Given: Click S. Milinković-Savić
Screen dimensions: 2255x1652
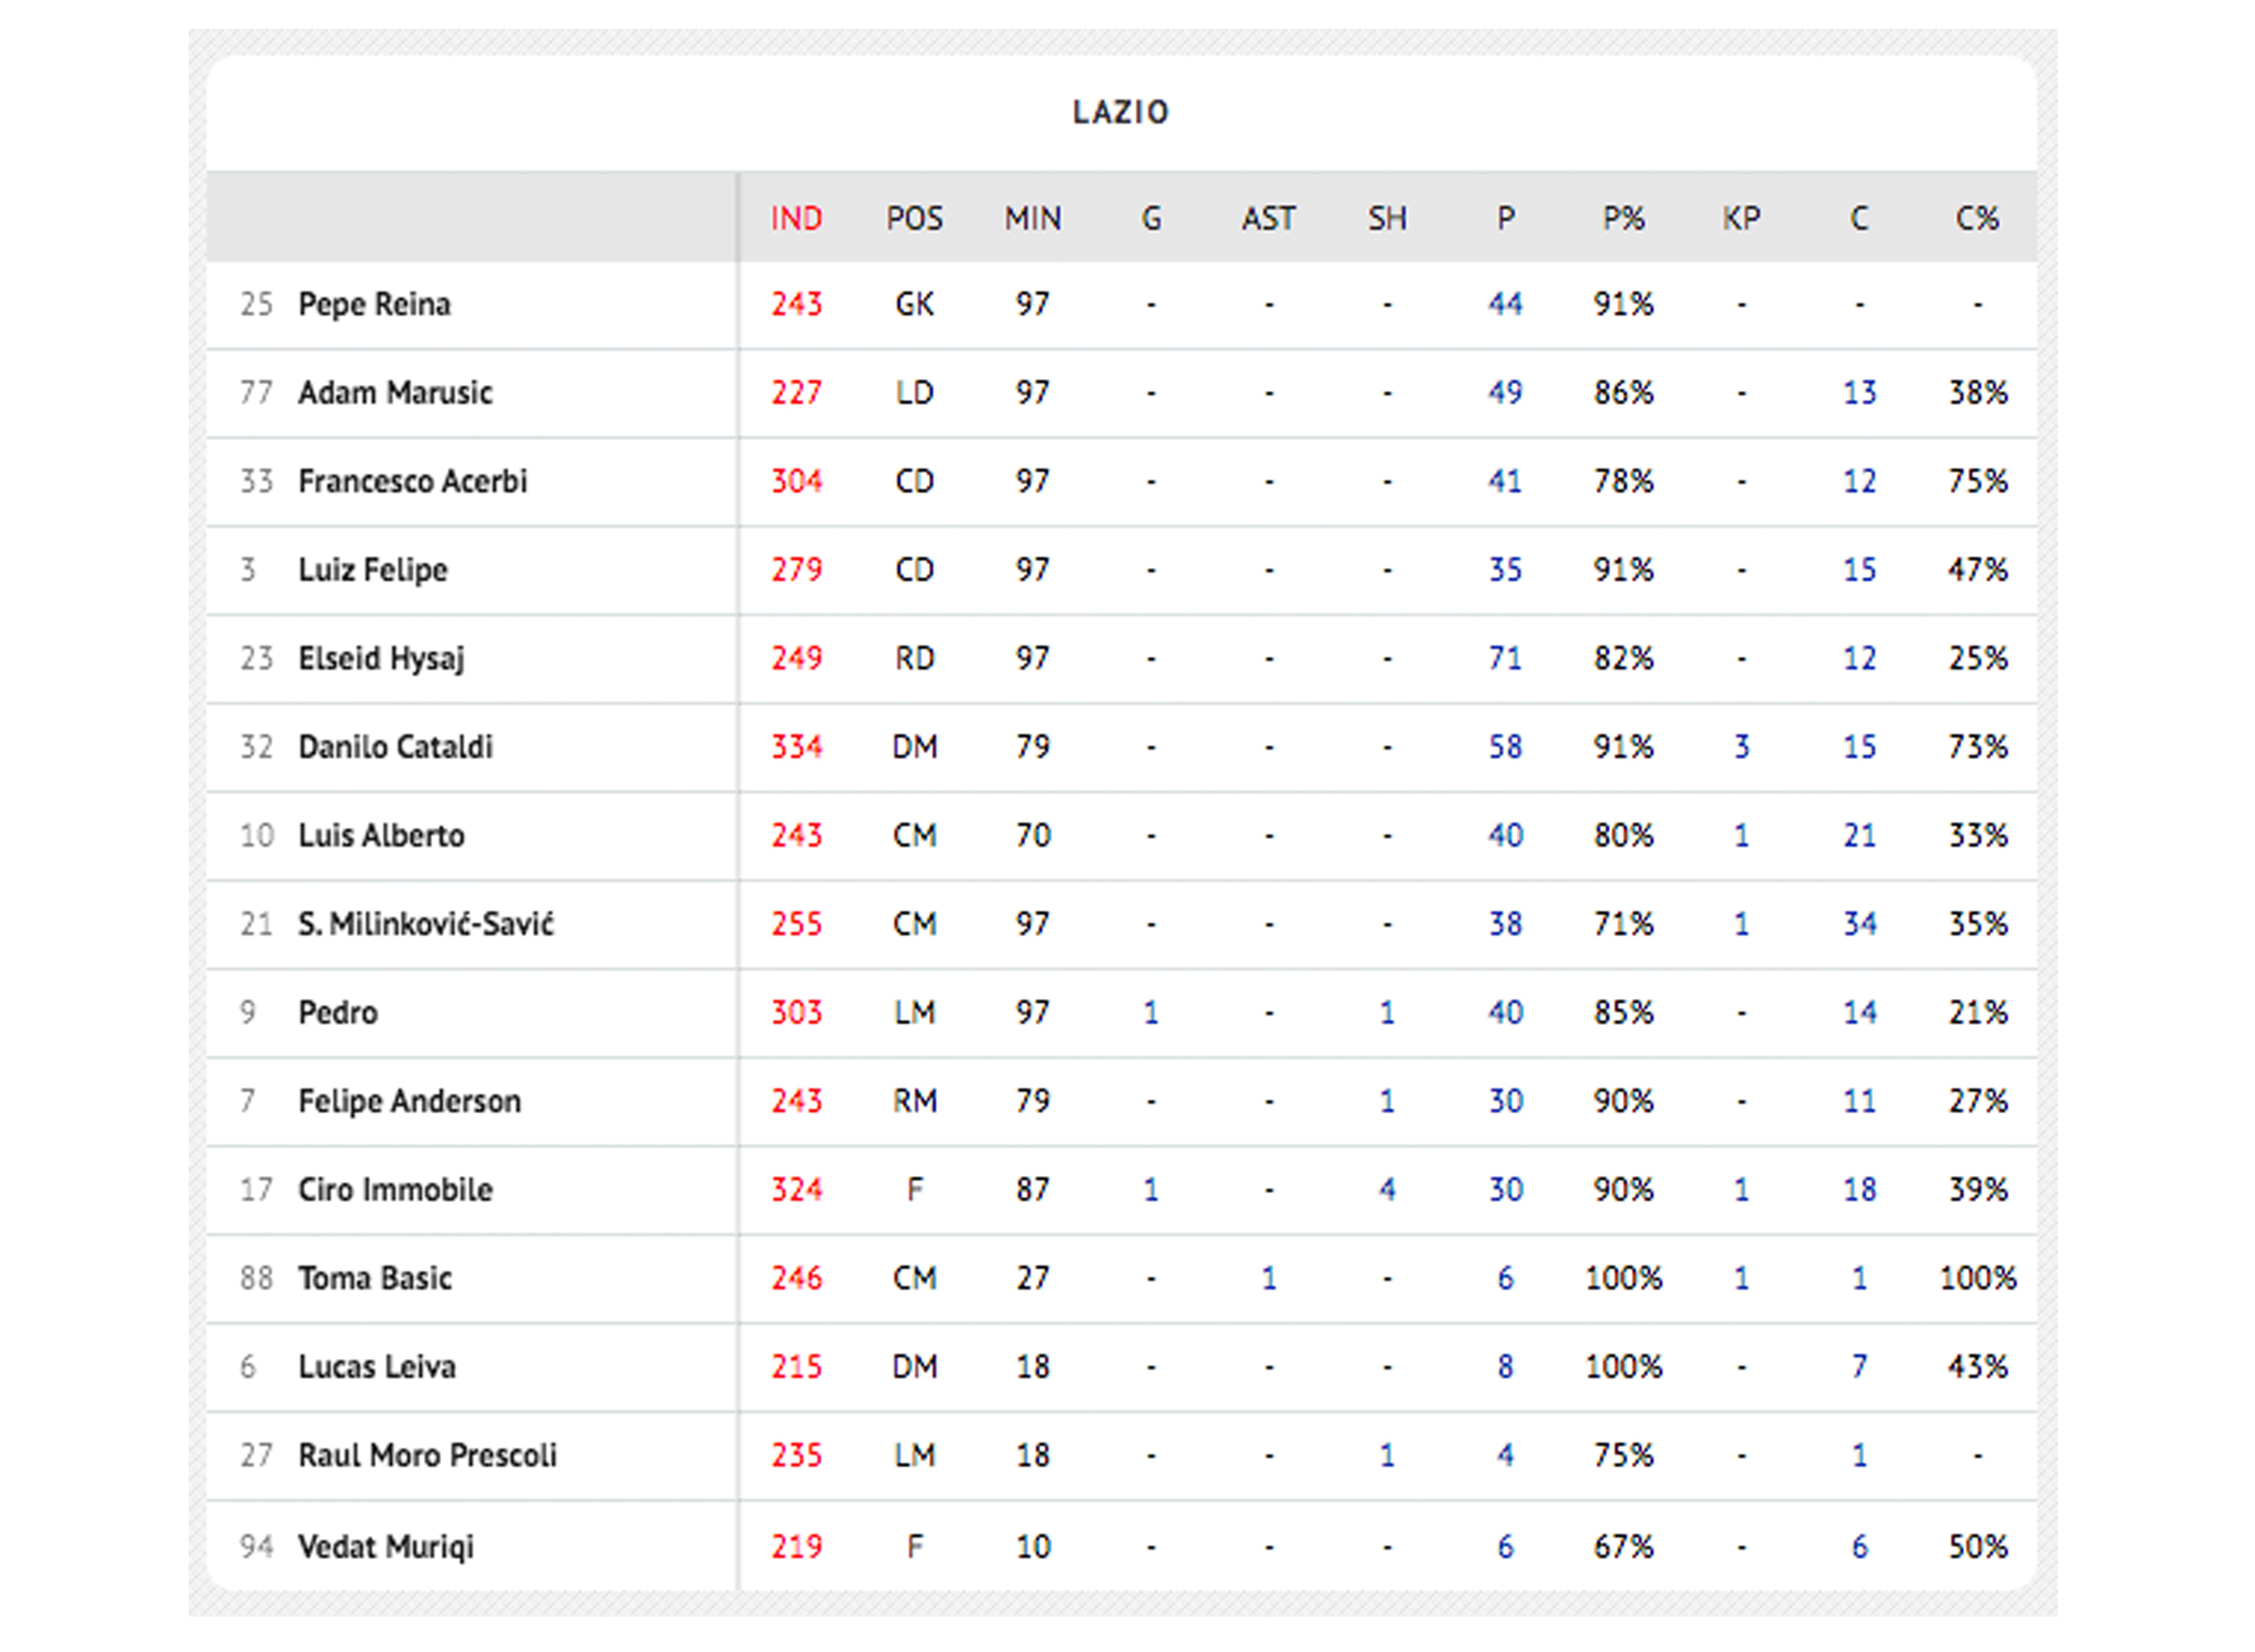Looking at the screenshot, I should pyautogui.click(x=425, y=924).
